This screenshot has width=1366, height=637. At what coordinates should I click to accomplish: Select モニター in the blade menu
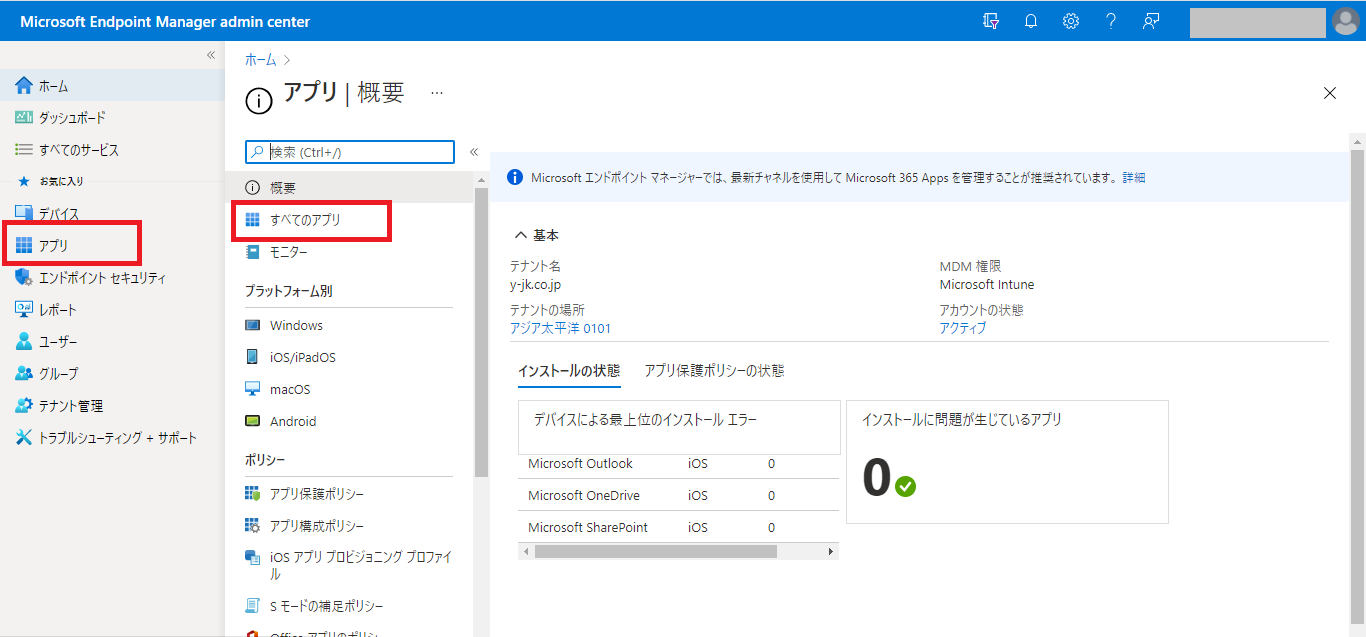pos(349,253)
